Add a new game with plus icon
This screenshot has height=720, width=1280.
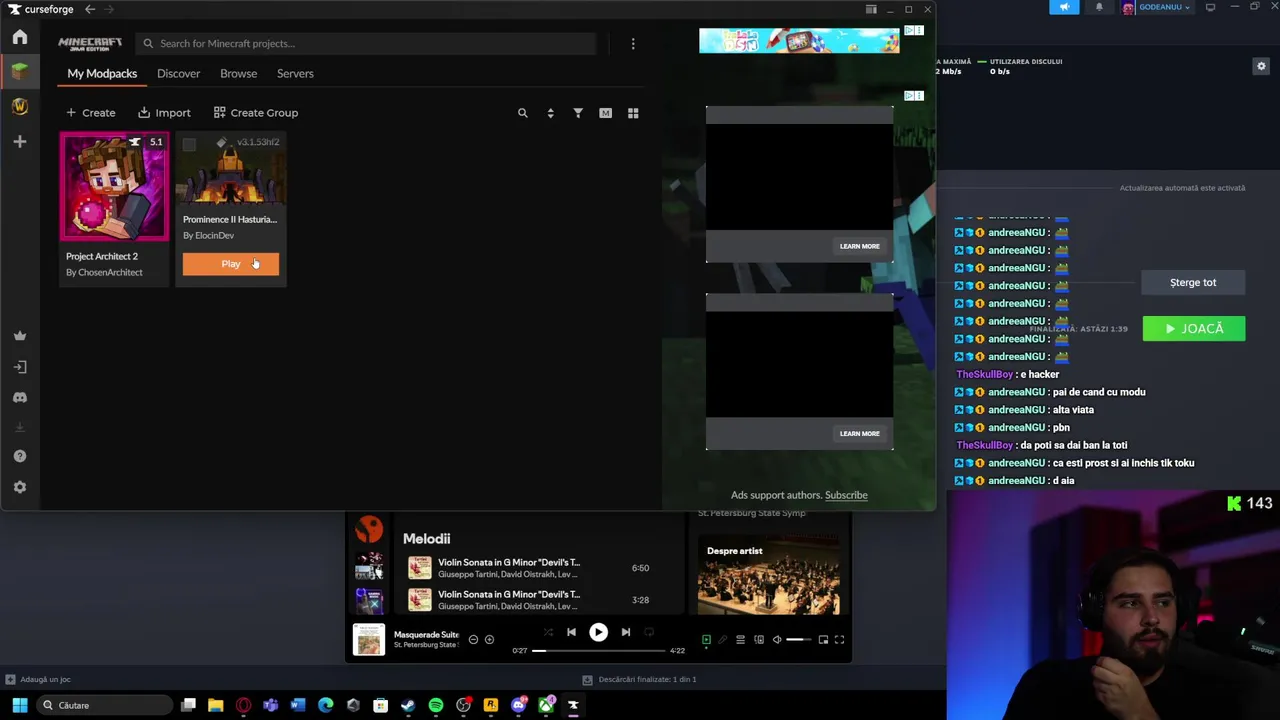tap(20, 142)
